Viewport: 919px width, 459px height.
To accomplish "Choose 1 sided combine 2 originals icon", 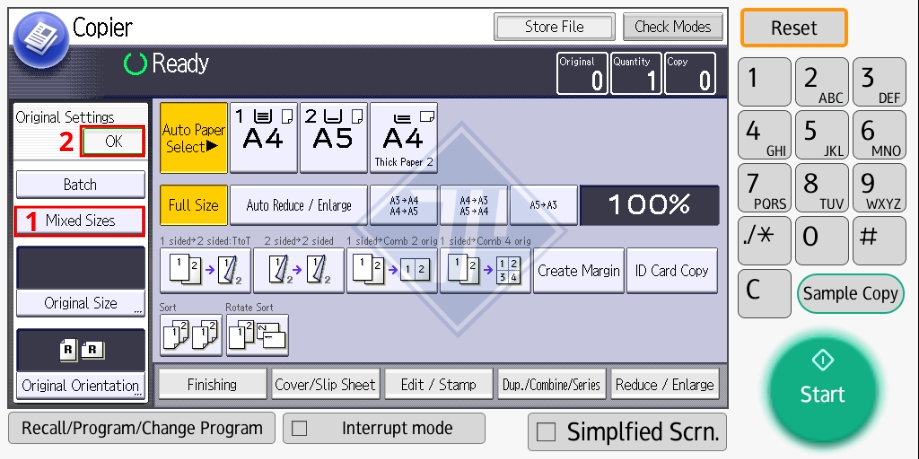I will click(391, 271).
